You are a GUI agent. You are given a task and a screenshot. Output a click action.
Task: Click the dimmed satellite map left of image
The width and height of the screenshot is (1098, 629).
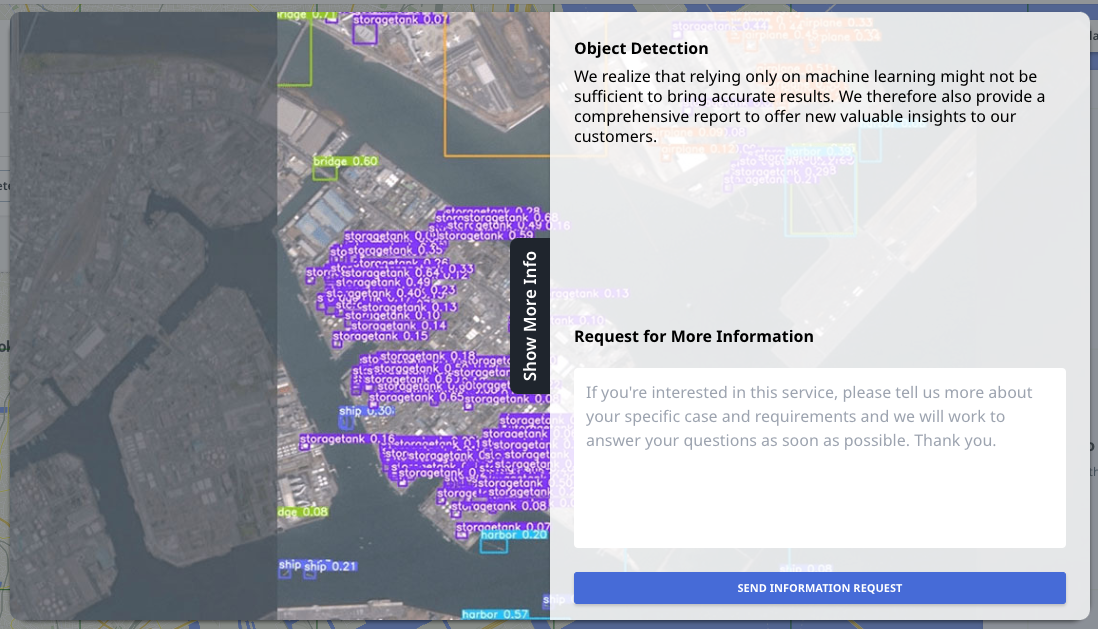(140, 320)
